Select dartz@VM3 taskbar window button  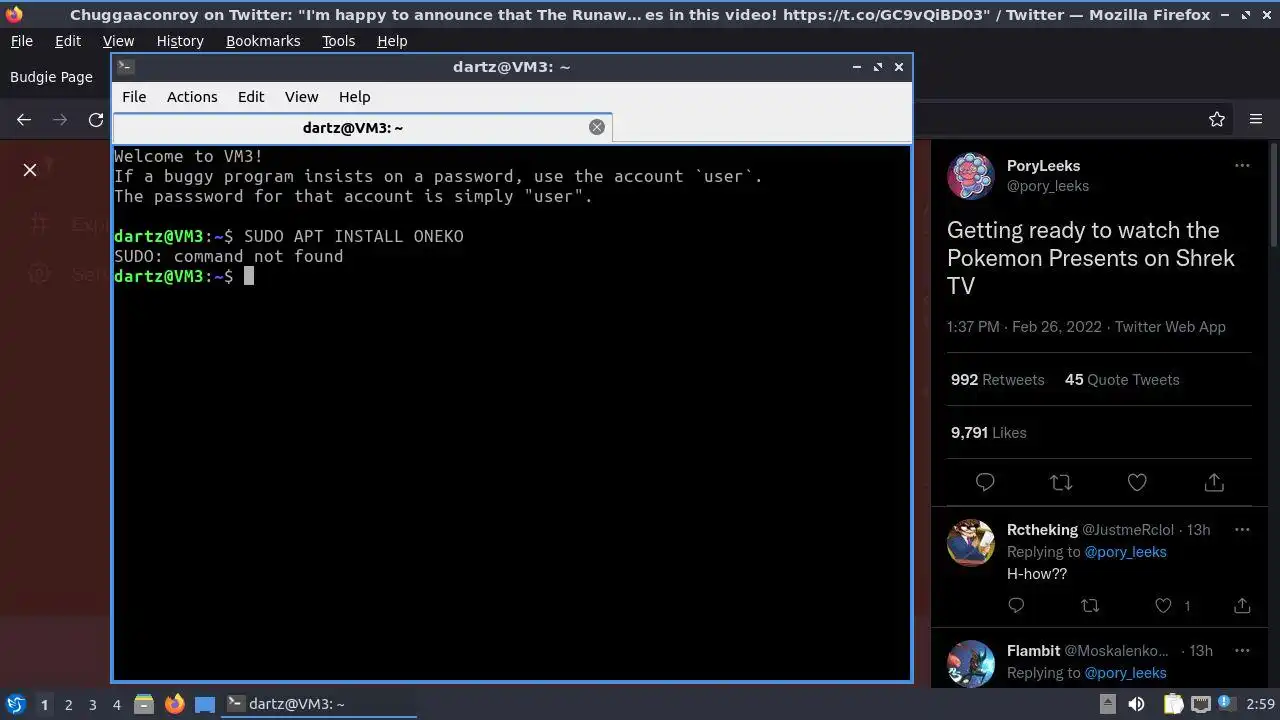(319, 704)
